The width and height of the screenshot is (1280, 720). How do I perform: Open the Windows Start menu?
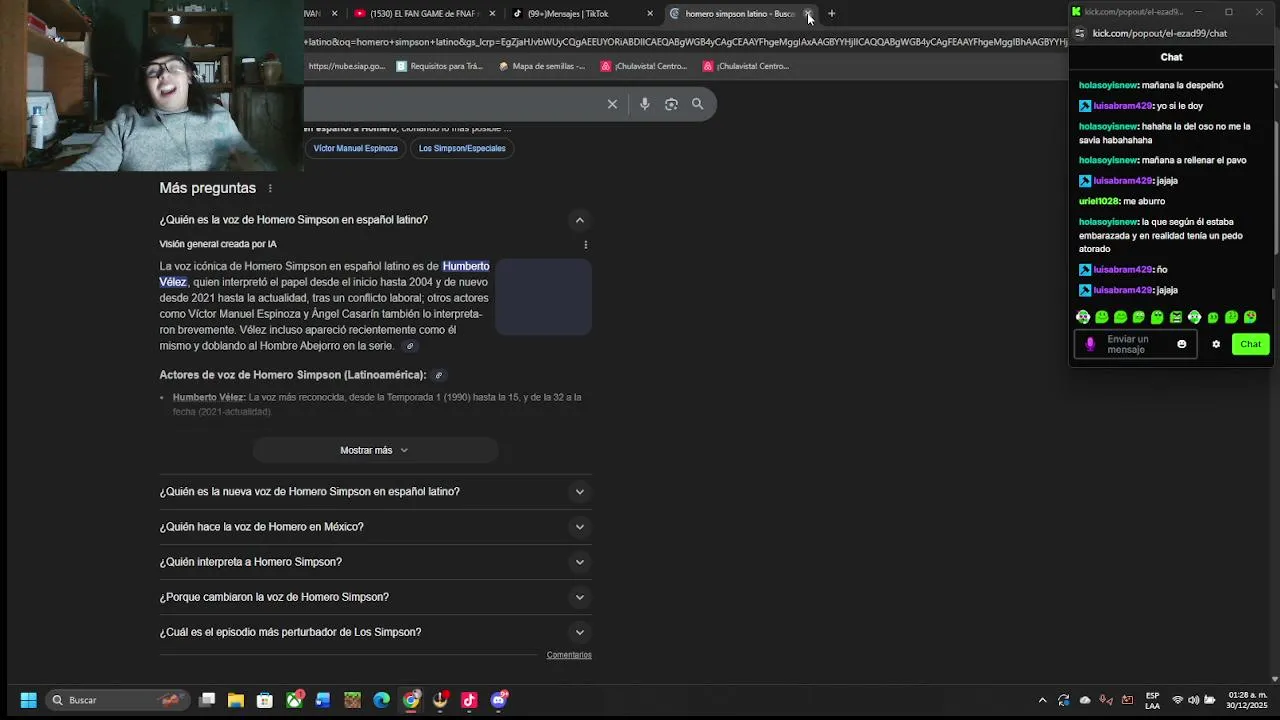point(28,700)
